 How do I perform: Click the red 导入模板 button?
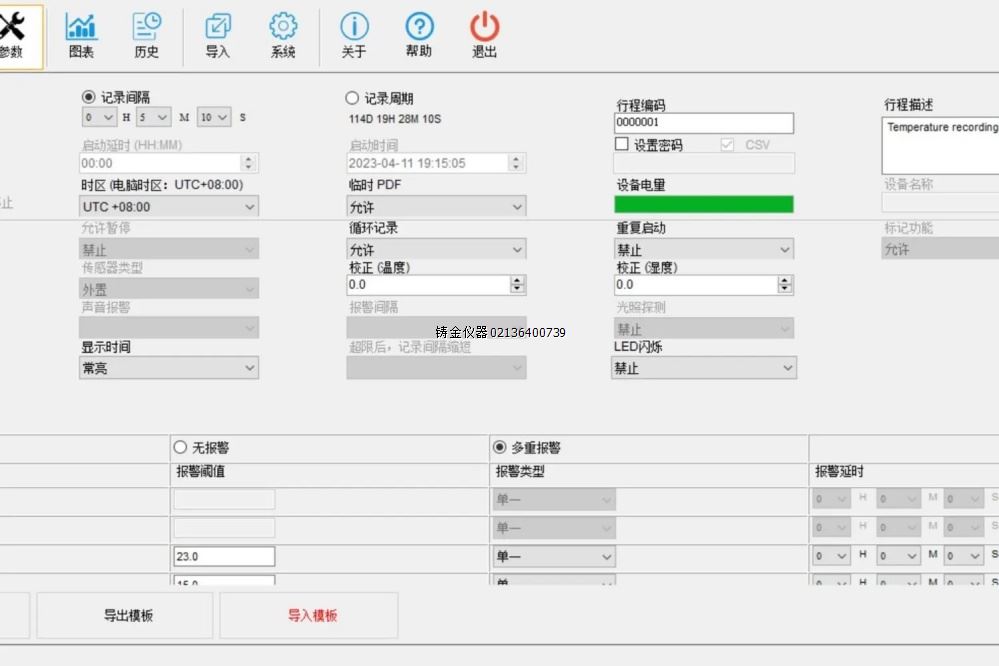point(312,616)
